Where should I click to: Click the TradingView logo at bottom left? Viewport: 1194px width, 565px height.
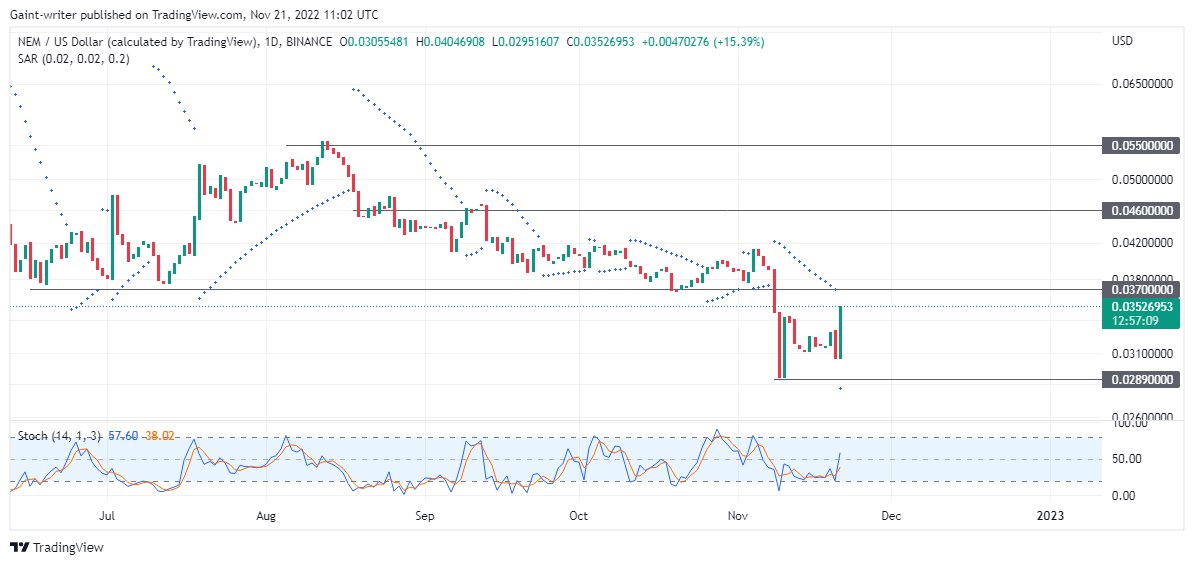point(56,547)
